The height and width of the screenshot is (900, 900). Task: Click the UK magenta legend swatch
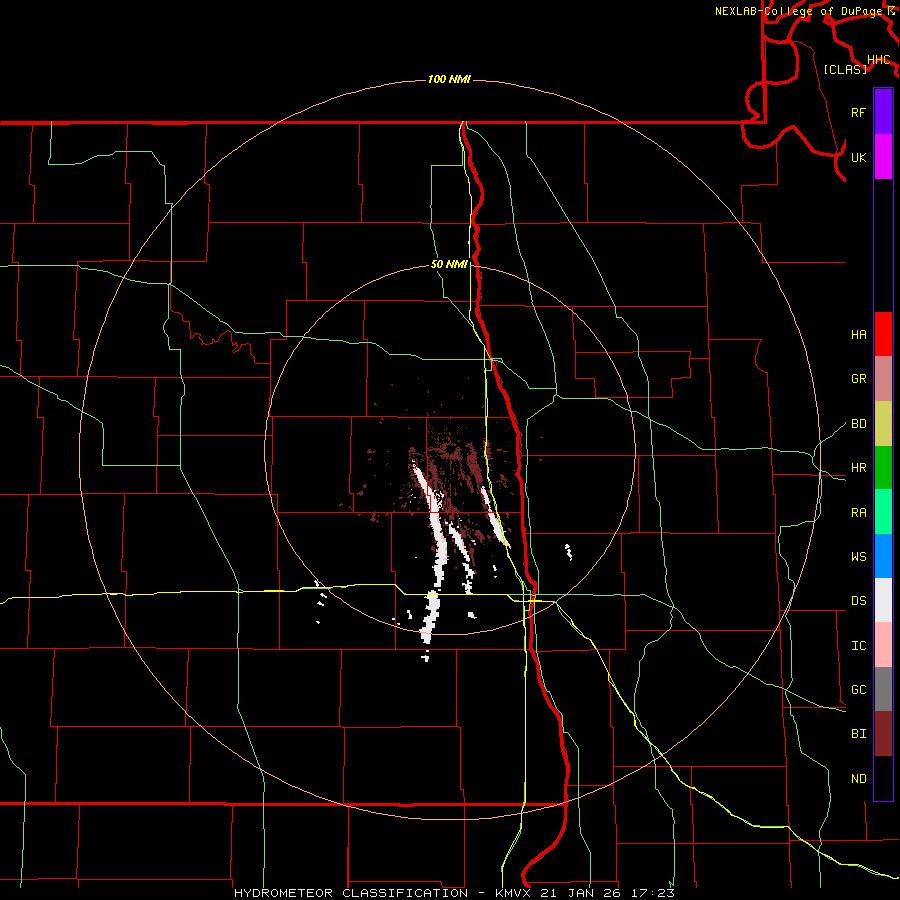click(883, 156)
